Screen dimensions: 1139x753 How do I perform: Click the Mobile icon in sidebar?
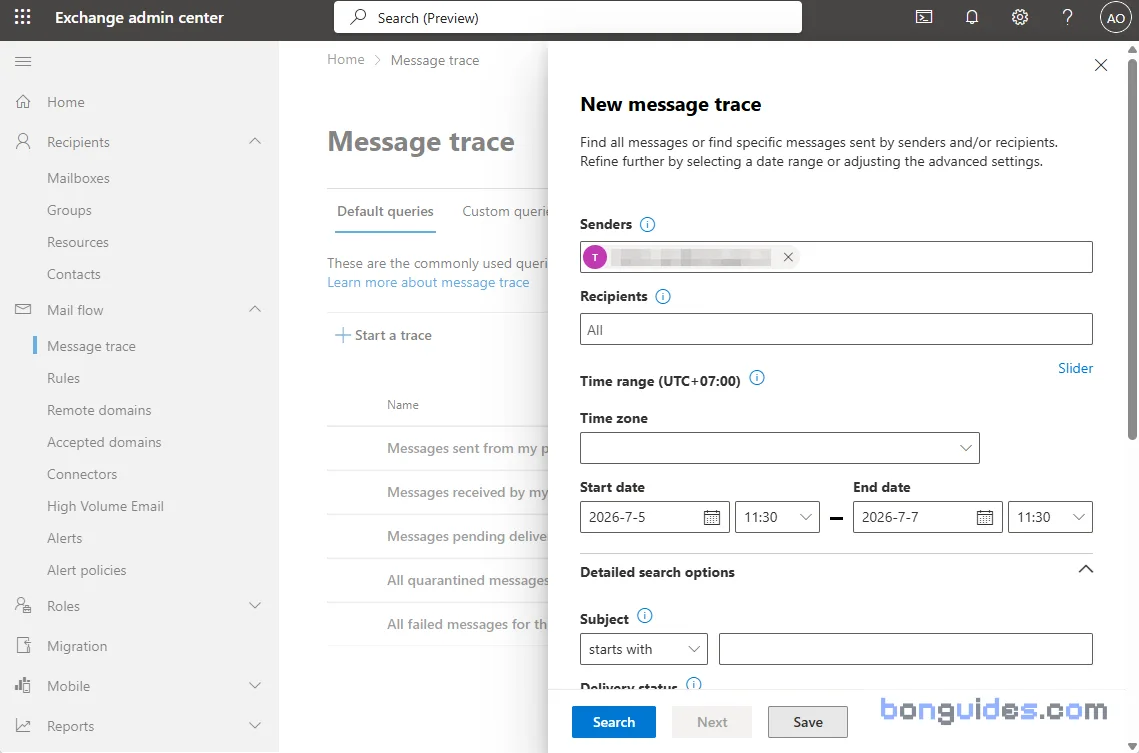pyautogui.click(x=23, y=685)
